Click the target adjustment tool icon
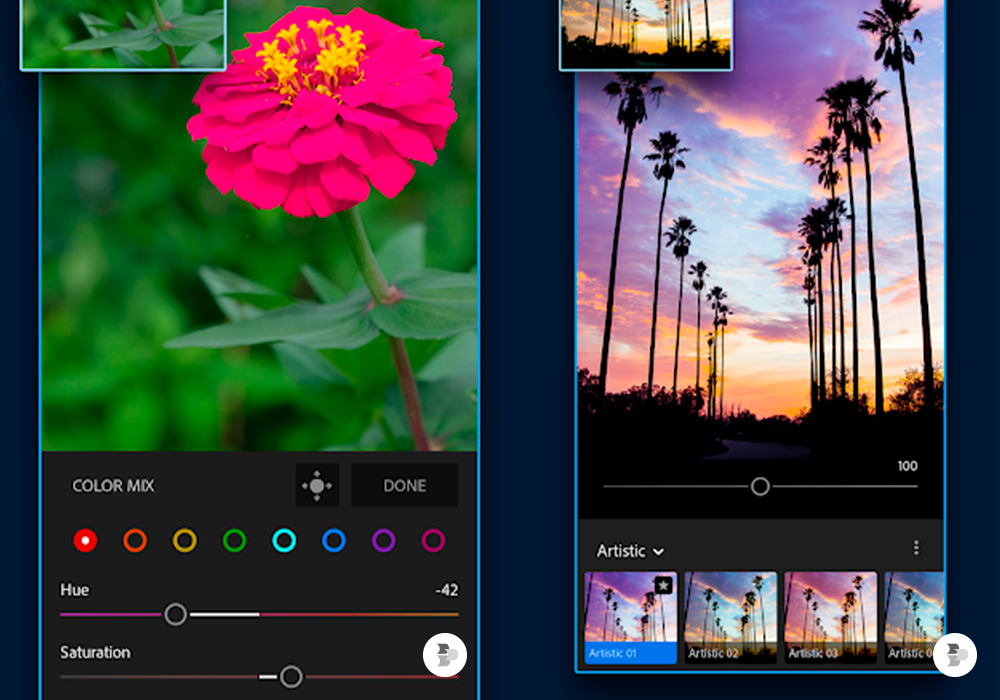 tap(317, 485)
